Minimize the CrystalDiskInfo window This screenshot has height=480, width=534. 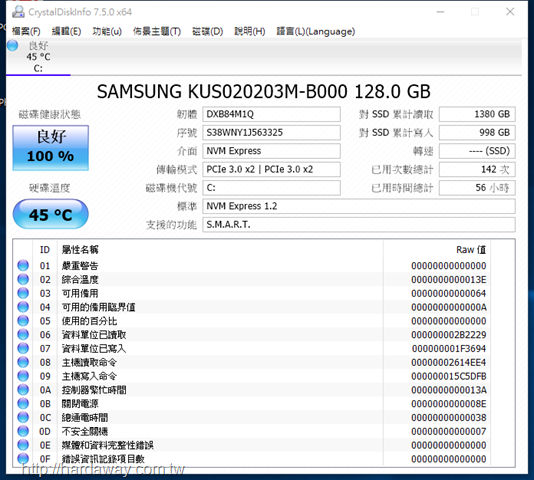[440, 12]
